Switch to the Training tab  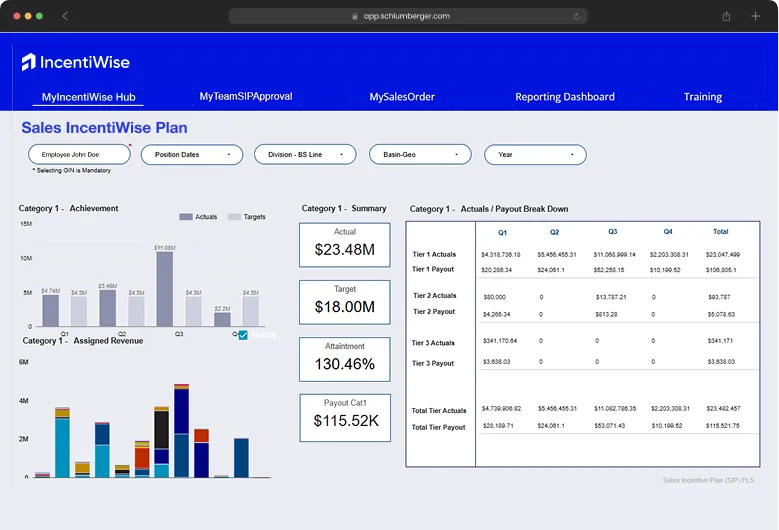[x=702, y=97]
